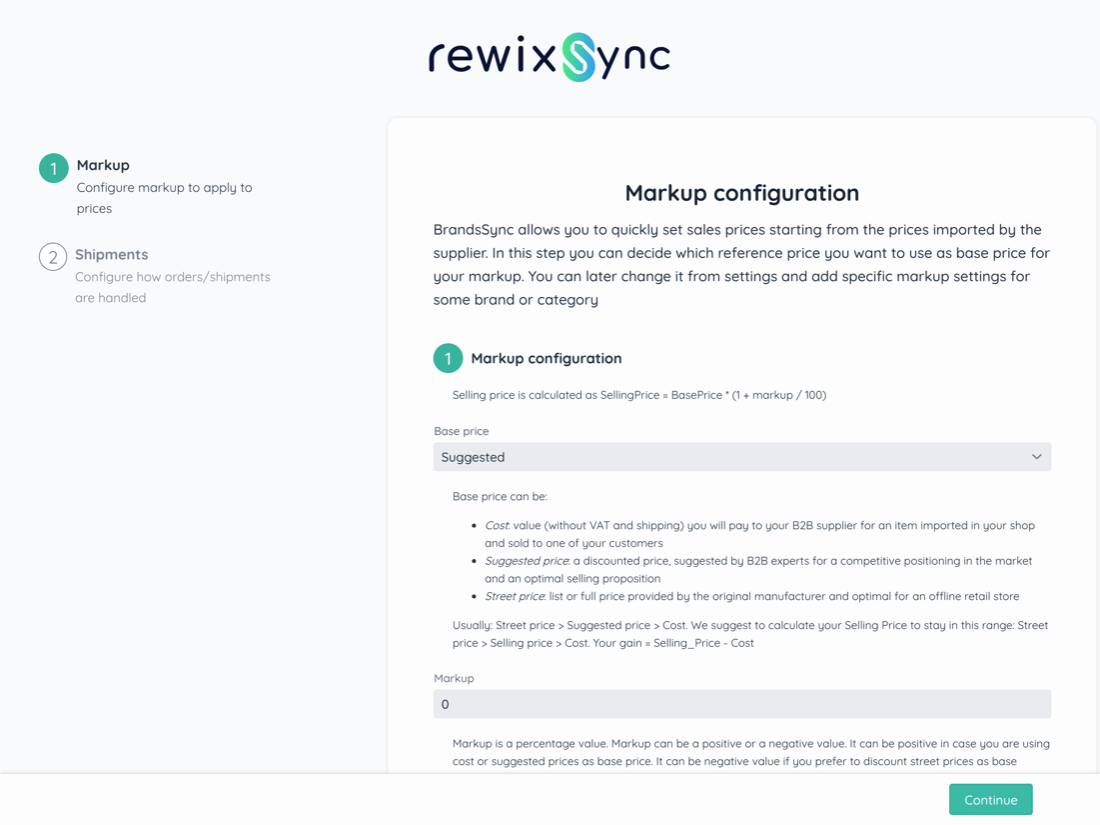Expand the Base price chevron arrow
Image resolution: width=1100 pixels, height=825 pixels.
tap(1036, 457)
